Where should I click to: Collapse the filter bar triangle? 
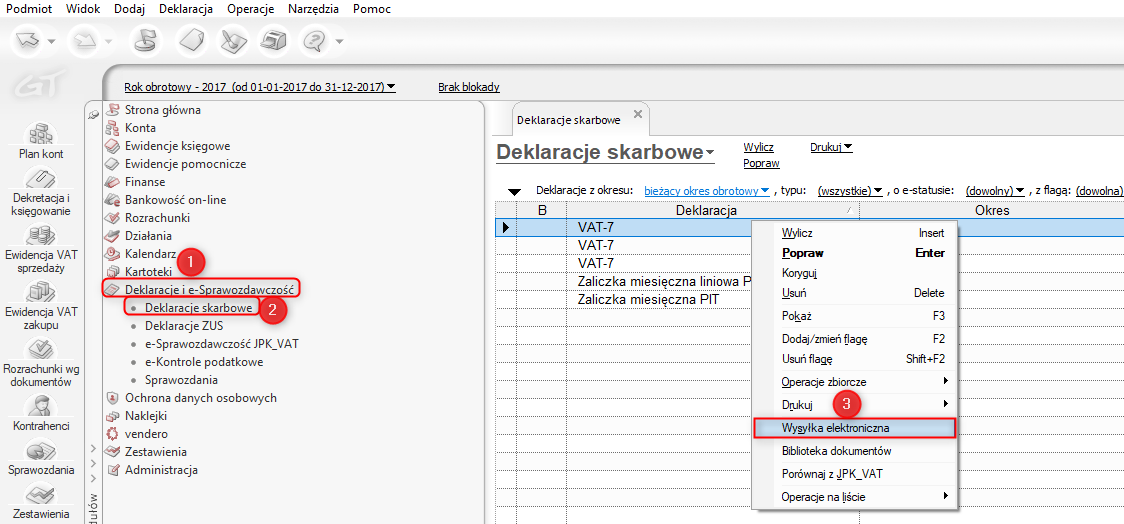pyautogui.click(x=513, y=192)
